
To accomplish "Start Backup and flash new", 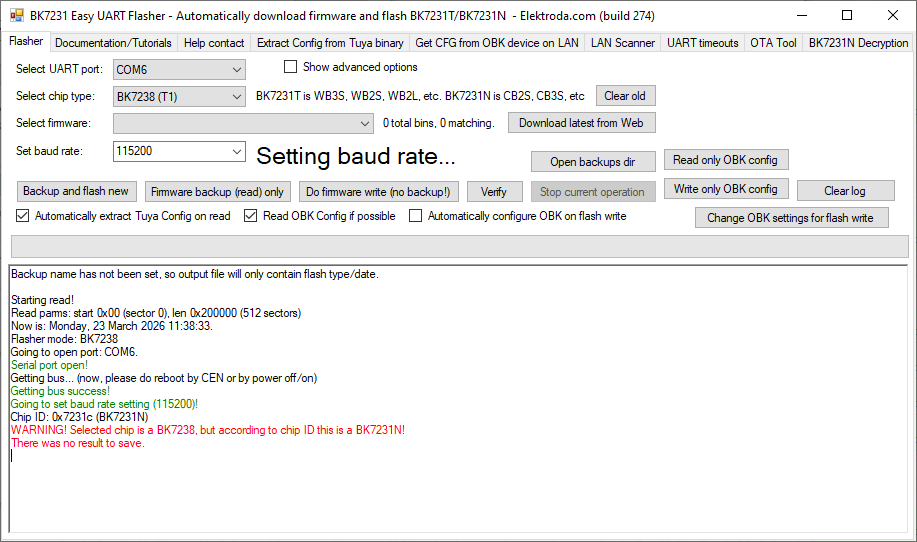I will [x=76, y=191].
